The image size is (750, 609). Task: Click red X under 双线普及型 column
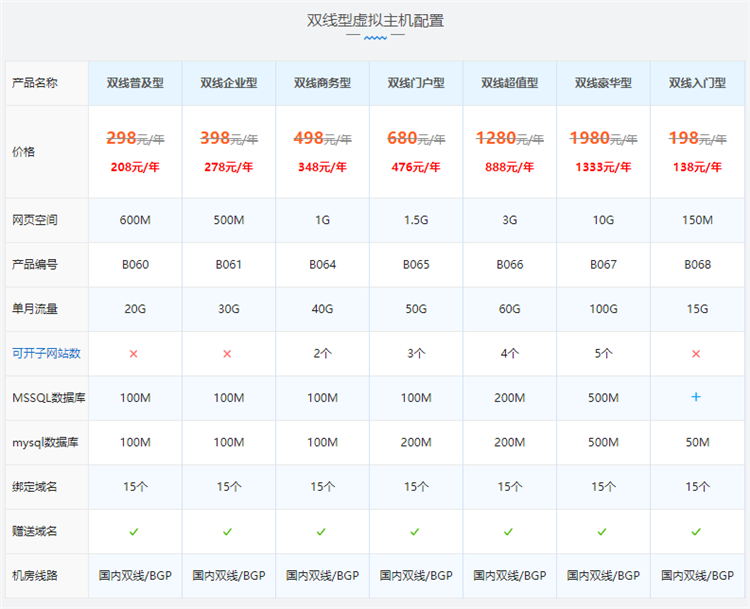(134, 354)
